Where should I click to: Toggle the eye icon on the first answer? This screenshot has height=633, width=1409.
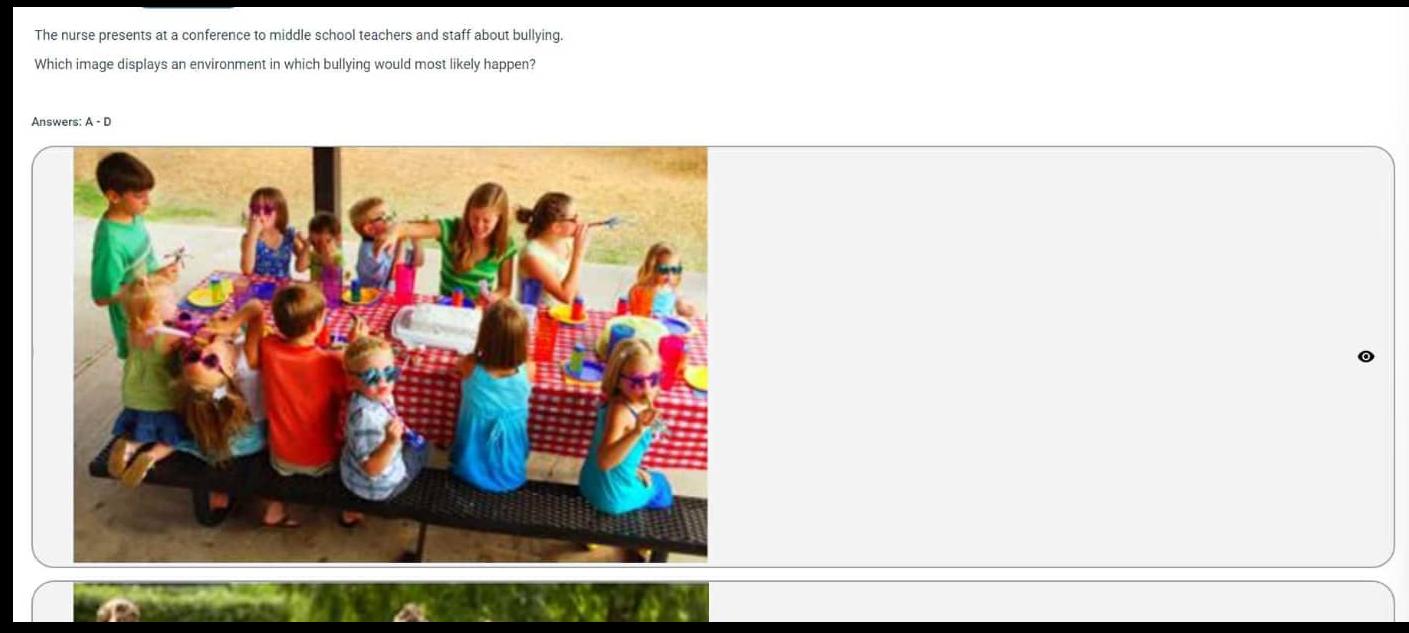tap(1366, 357)
